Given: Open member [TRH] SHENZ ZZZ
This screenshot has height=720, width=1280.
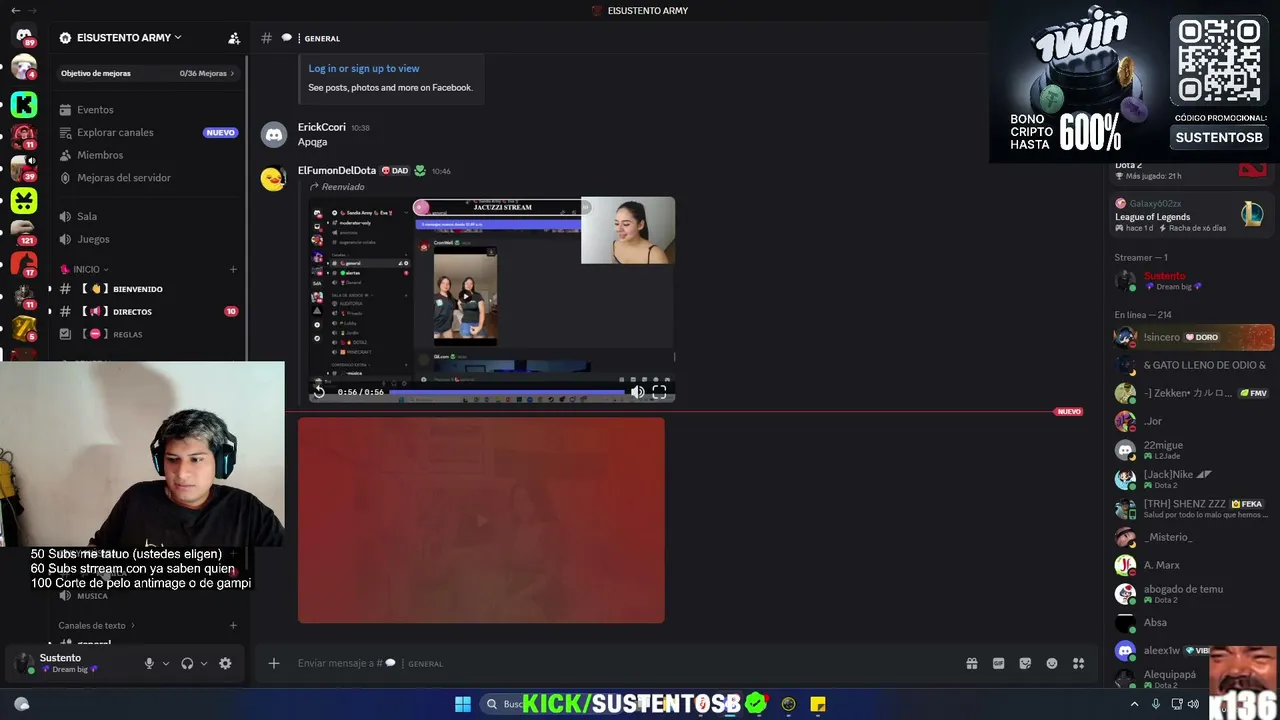Looking at the screenshot, I should [1190, 508].
